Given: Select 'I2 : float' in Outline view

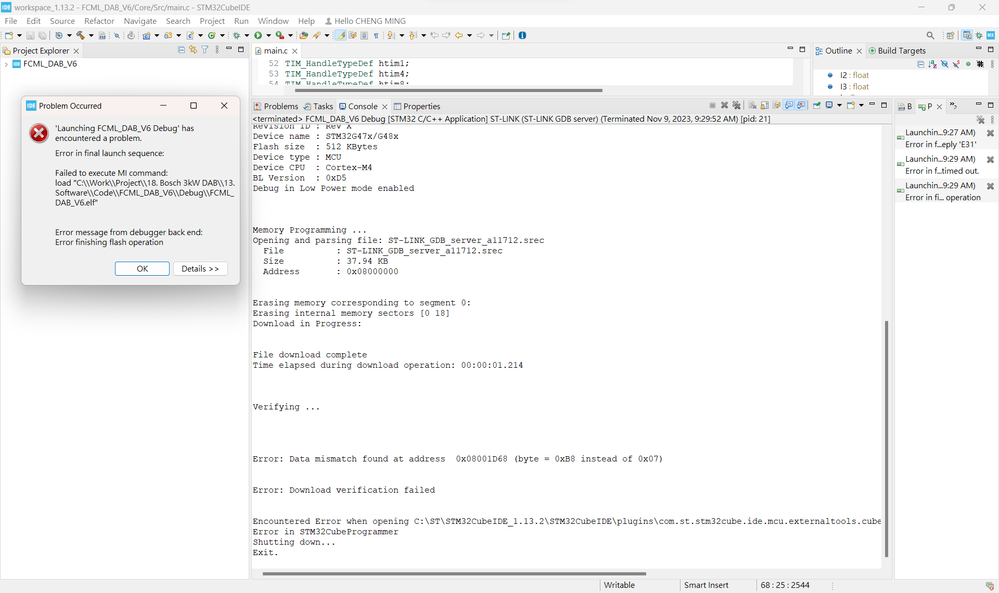Looking at the screenshot, I should click(x=854, y=75).
